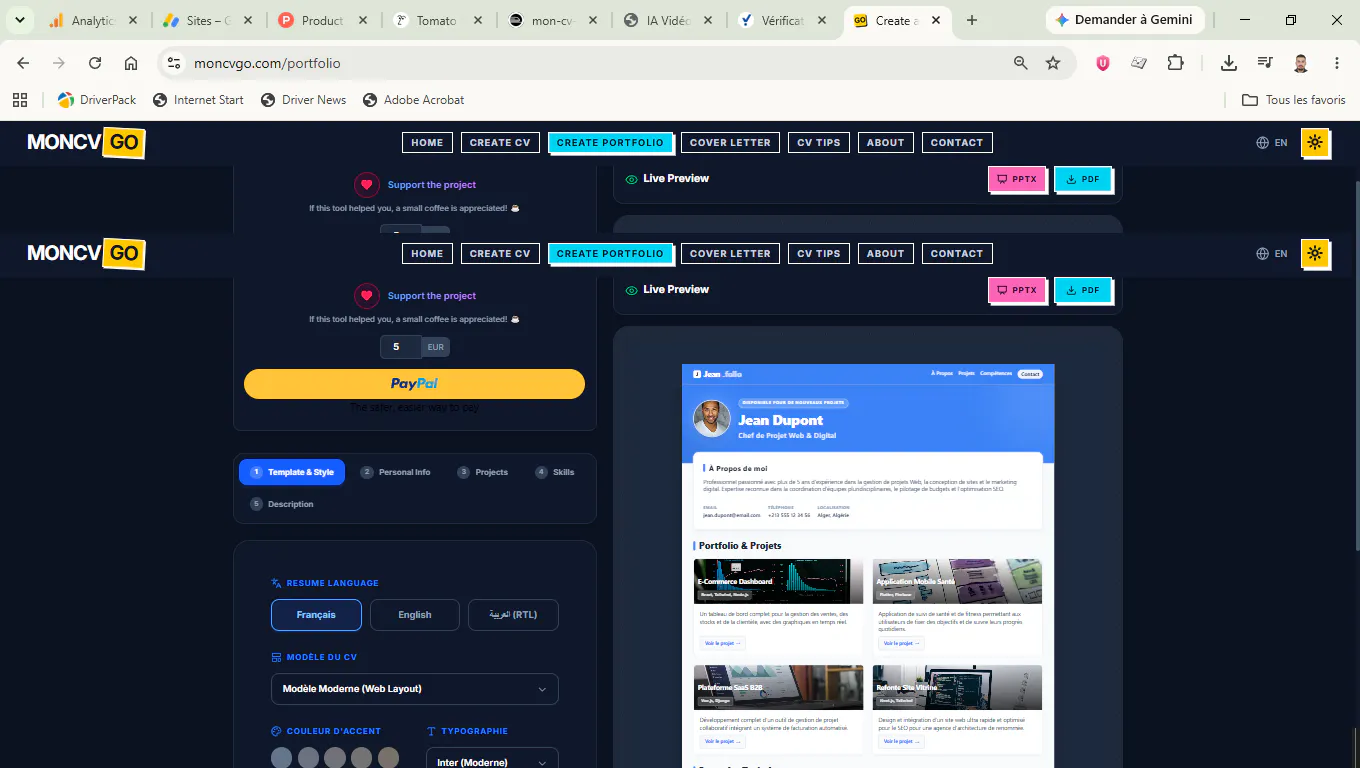The width and height of the screenshot is (1360, 768).
Task: Open COVER LETTER in the lower navbar
Action: click(730, 254)
